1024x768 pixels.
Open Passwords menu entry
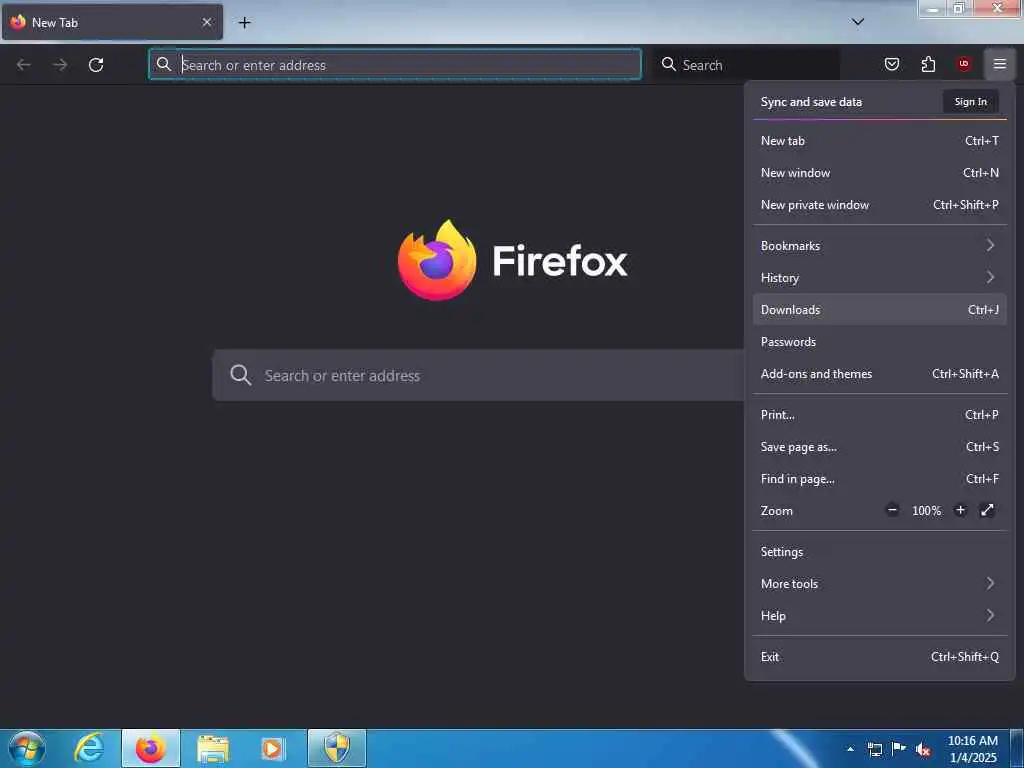click(880, 342)
